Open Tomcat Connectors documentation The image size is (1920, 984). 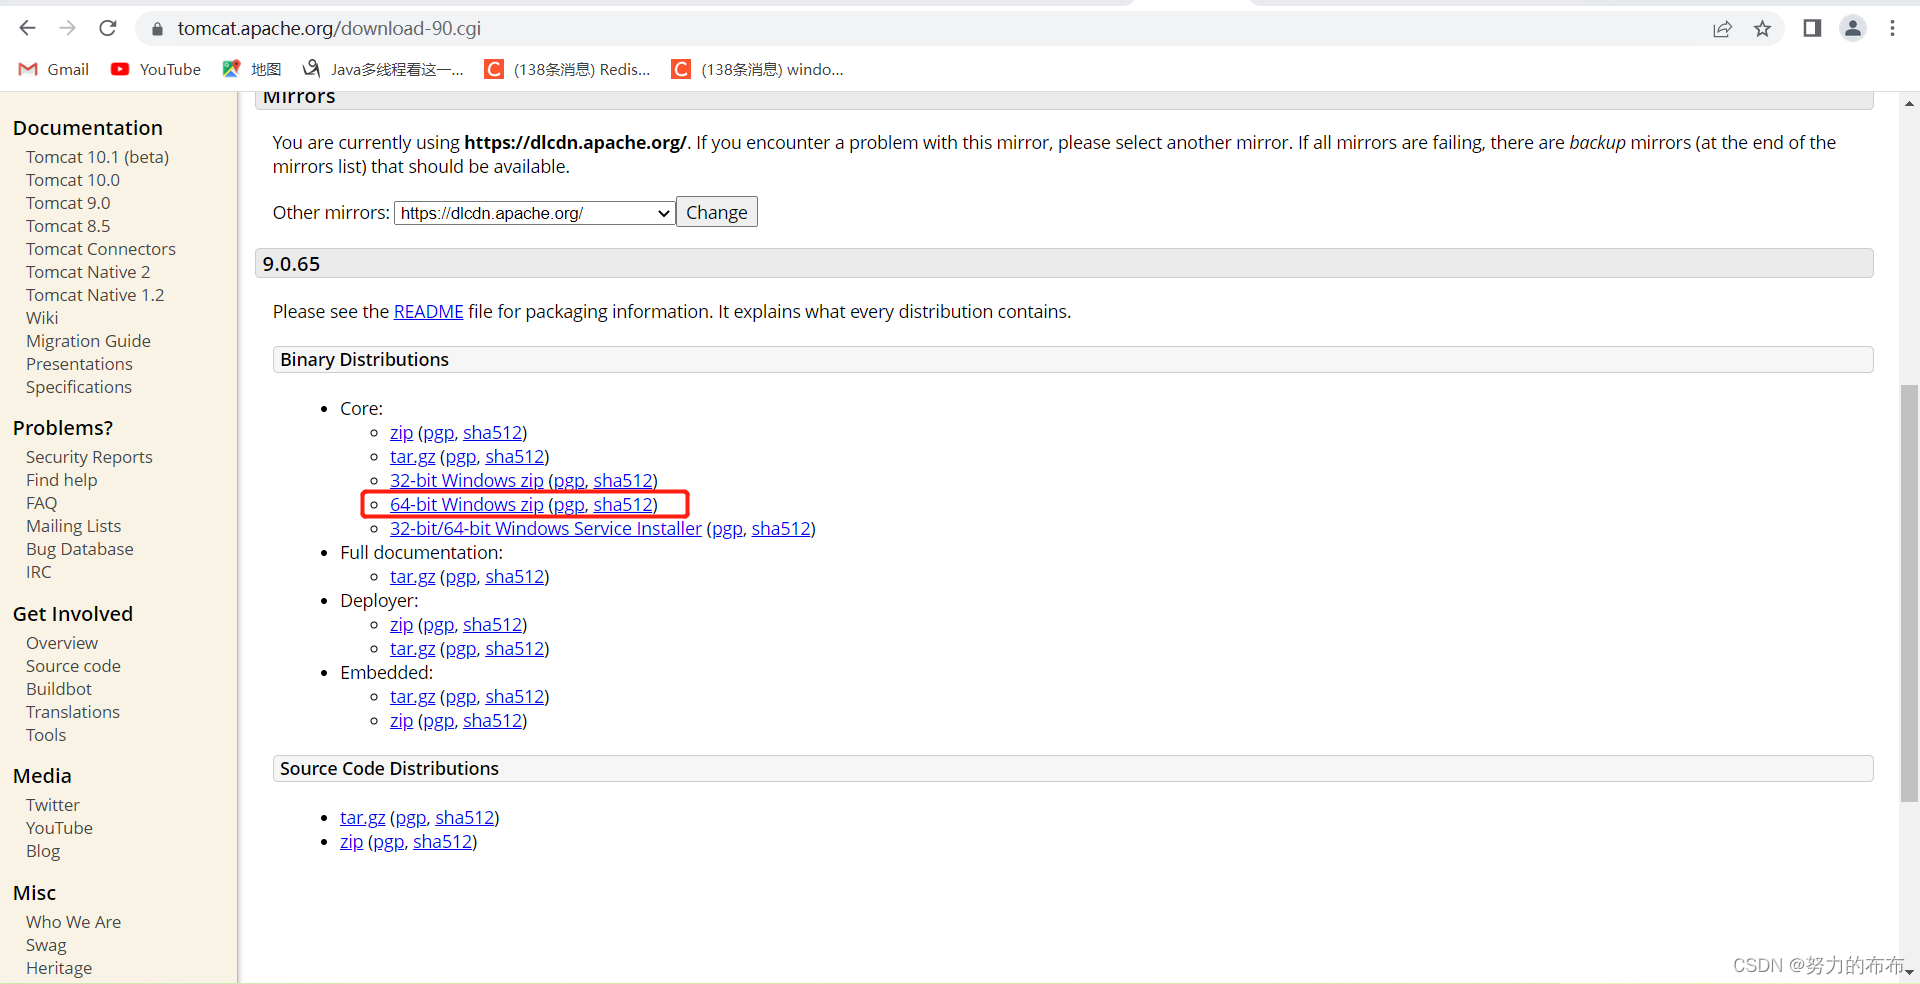click(100, 249)
